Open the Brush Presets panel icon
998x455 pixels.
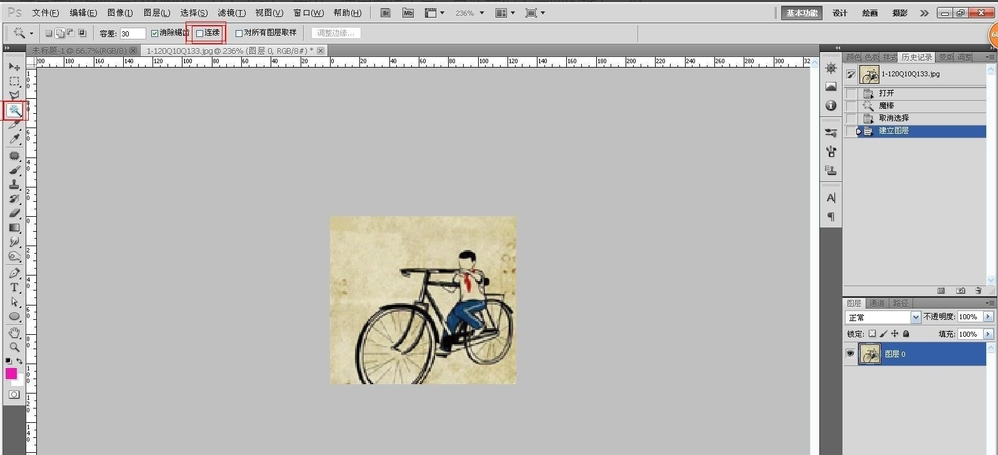pos(831,133)
